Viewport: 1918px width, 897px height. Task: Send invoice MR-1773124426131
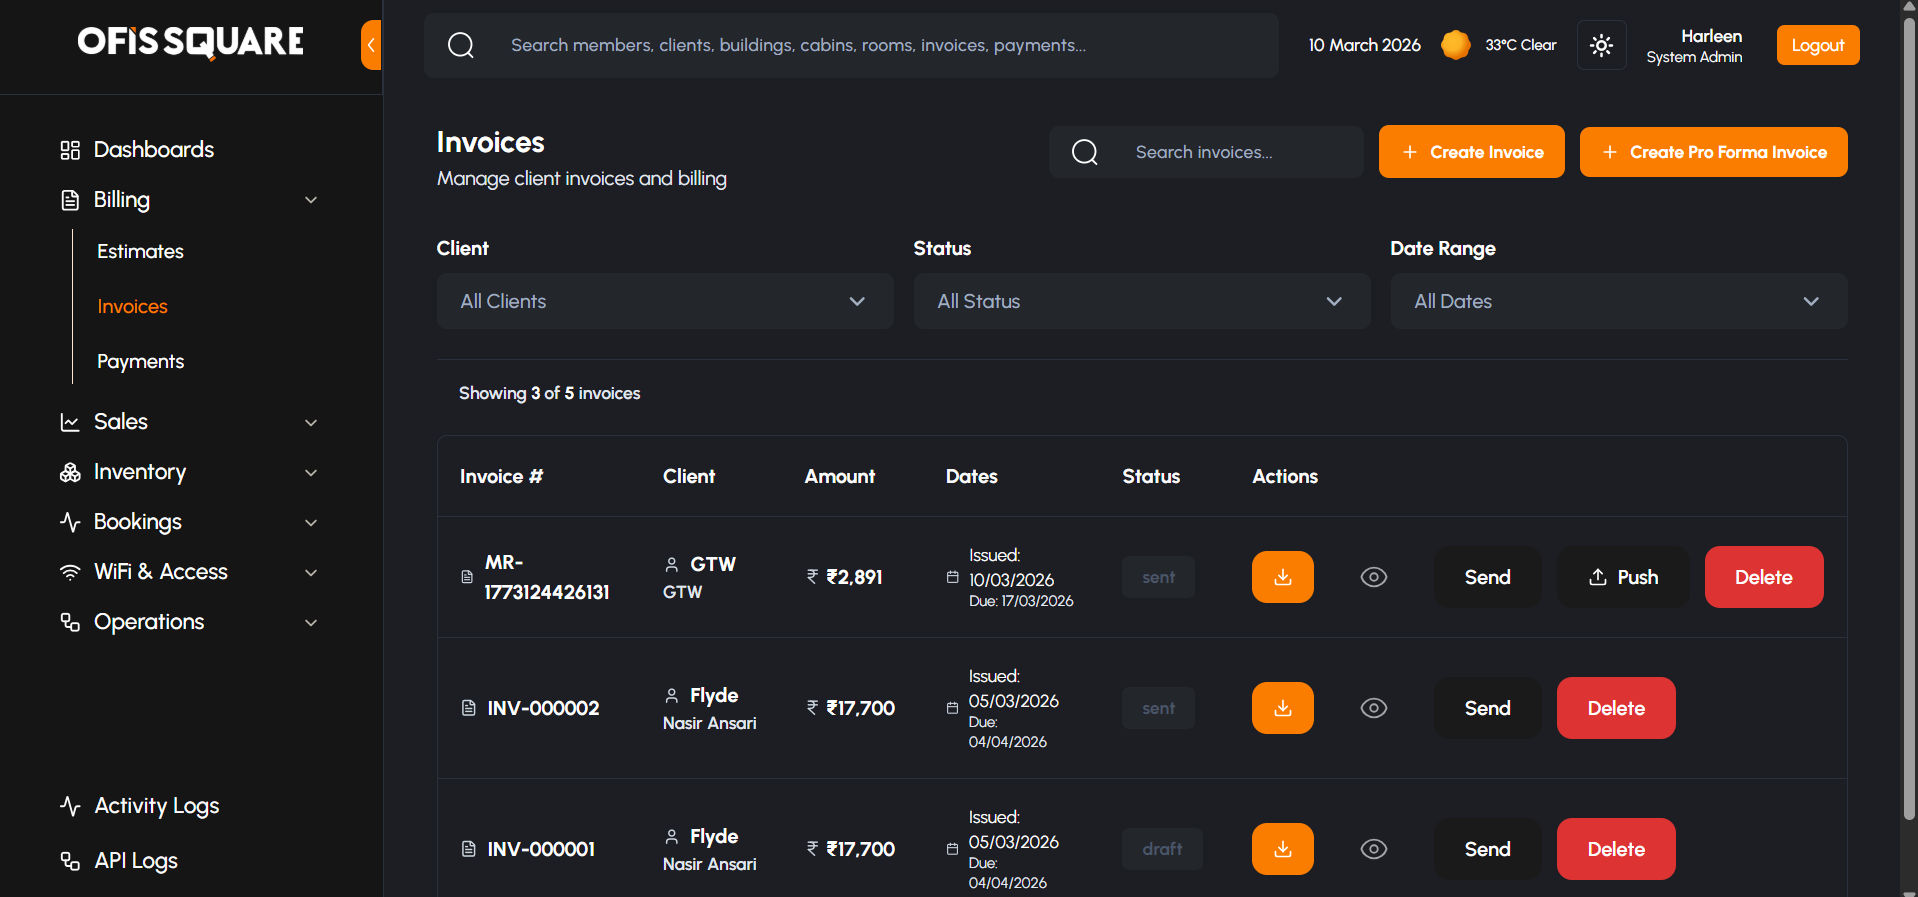(1488, 577)
